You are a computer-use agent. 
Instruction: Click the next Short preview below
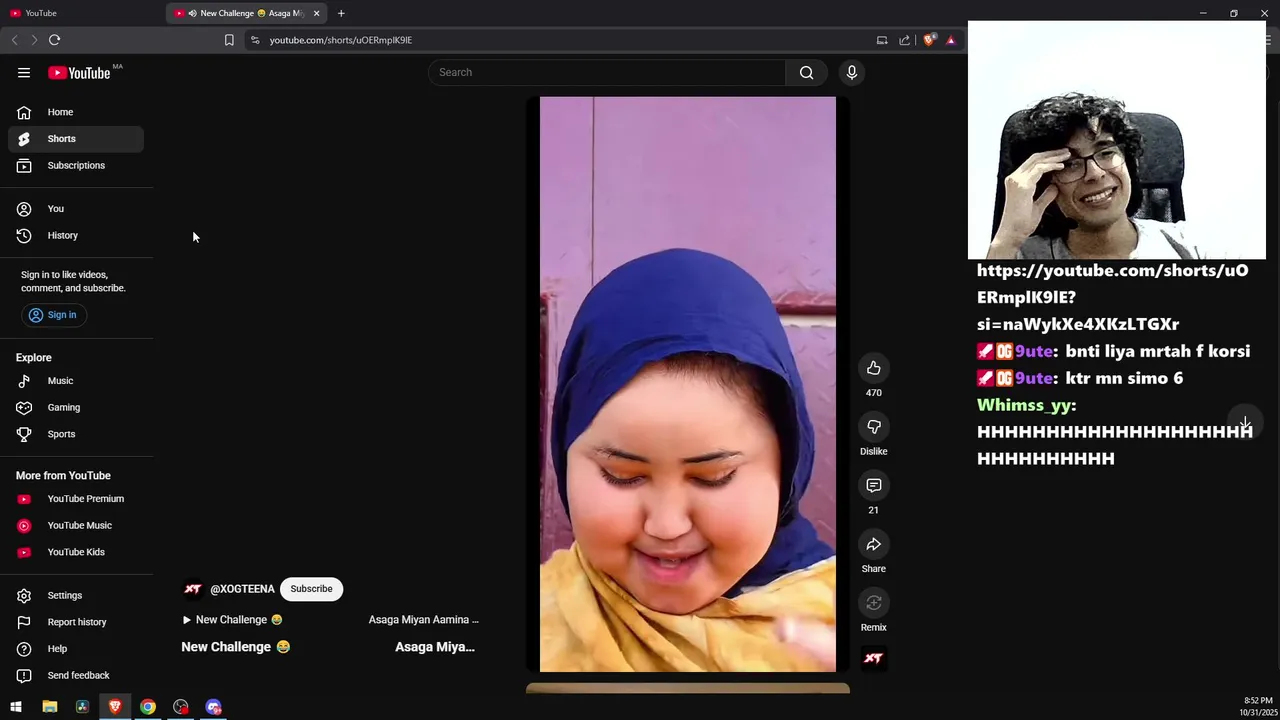point(688,688)
